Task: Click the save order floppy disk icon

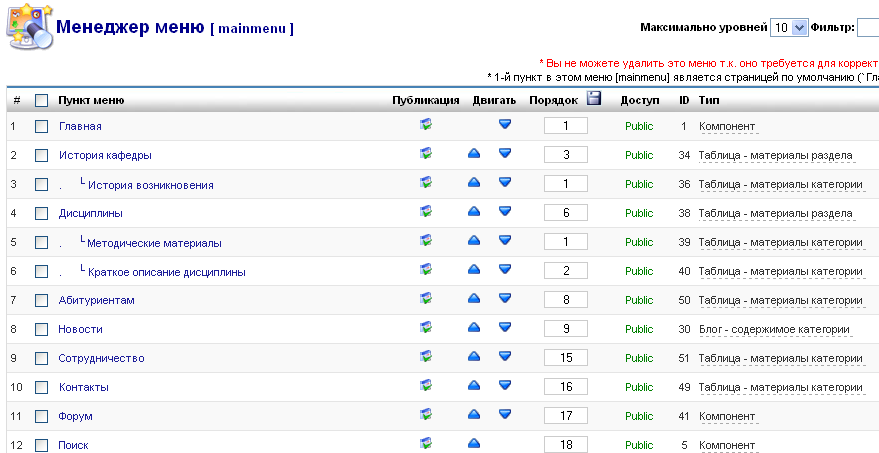Action: point(594,98)
